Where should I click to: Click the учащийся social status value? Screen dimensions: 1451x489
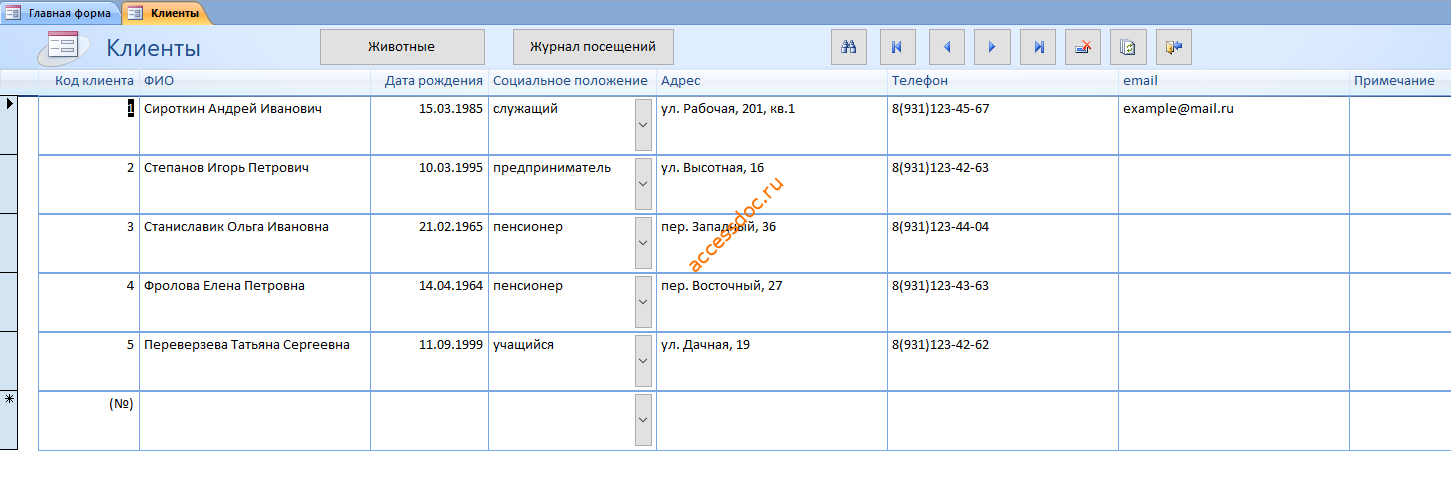[523, 345]
